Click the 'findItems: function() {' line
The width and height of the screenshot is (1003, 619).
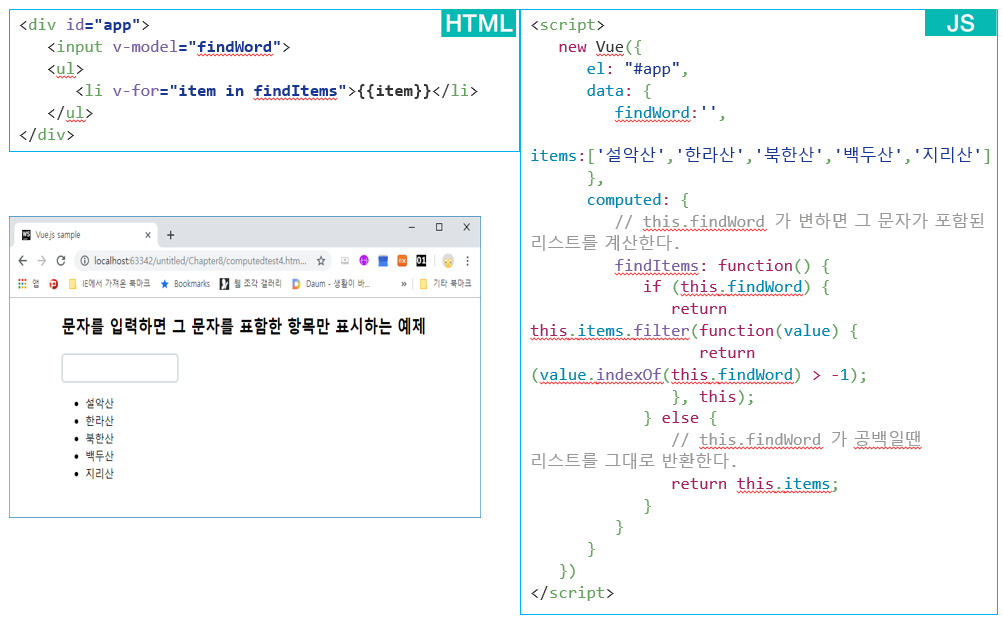(722, 265)
